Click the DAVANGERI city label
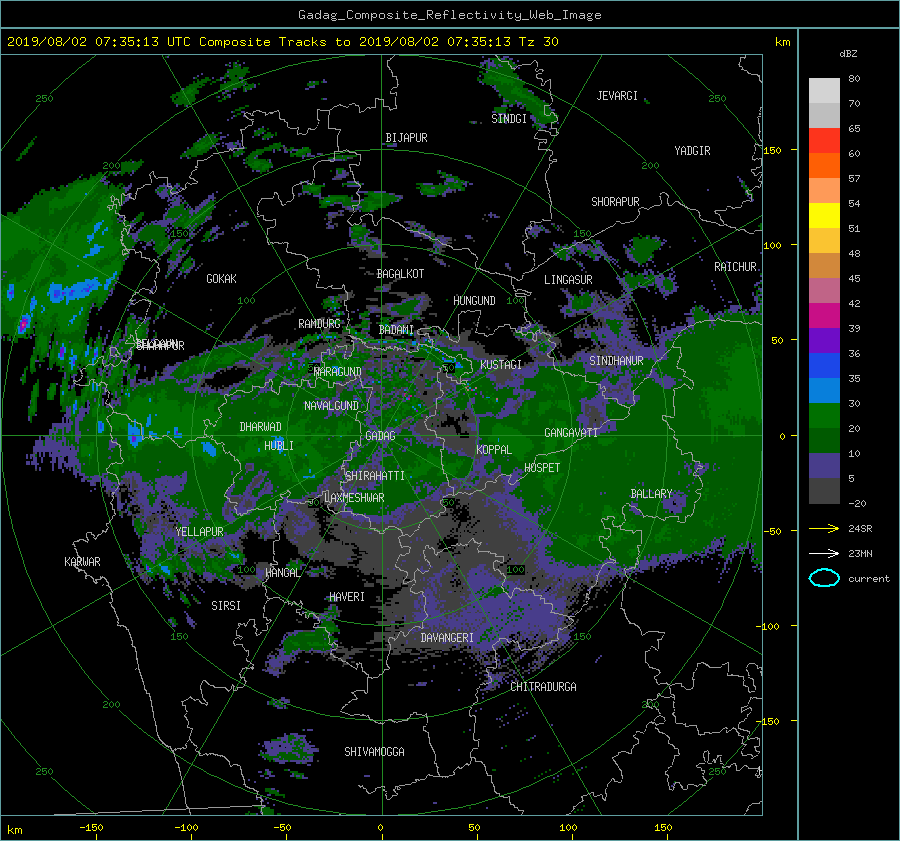The height and width of the screenshot is (841, 900). [x=447, y=638]
